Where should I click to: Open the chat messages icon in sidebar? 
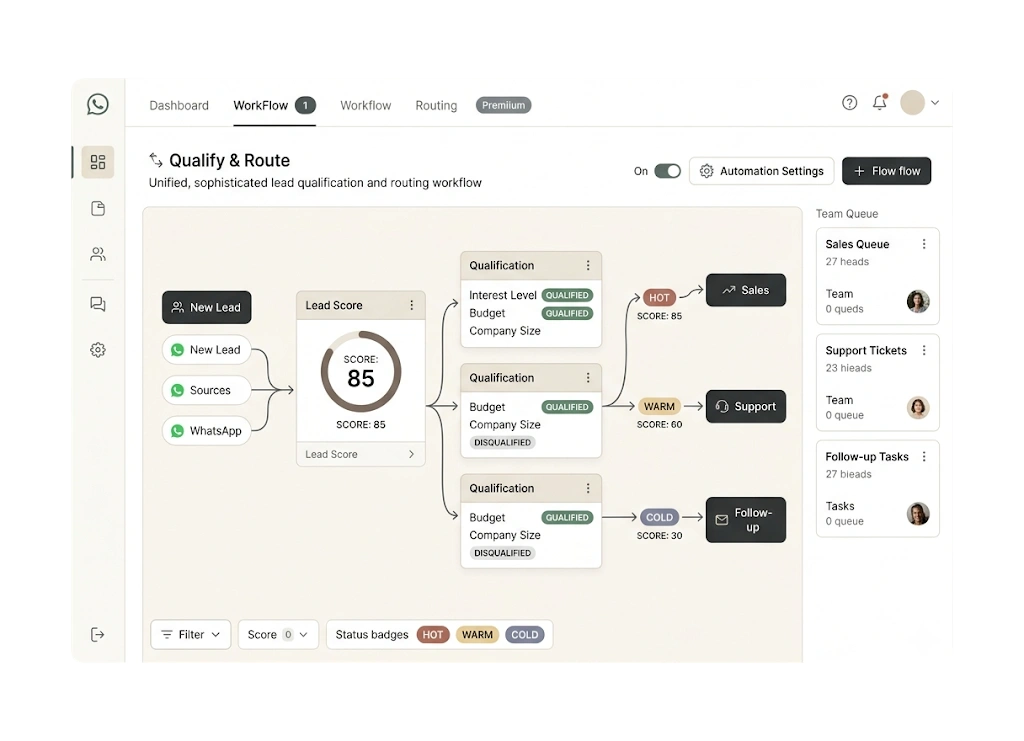pyautogui.click(x=98, y=304)
